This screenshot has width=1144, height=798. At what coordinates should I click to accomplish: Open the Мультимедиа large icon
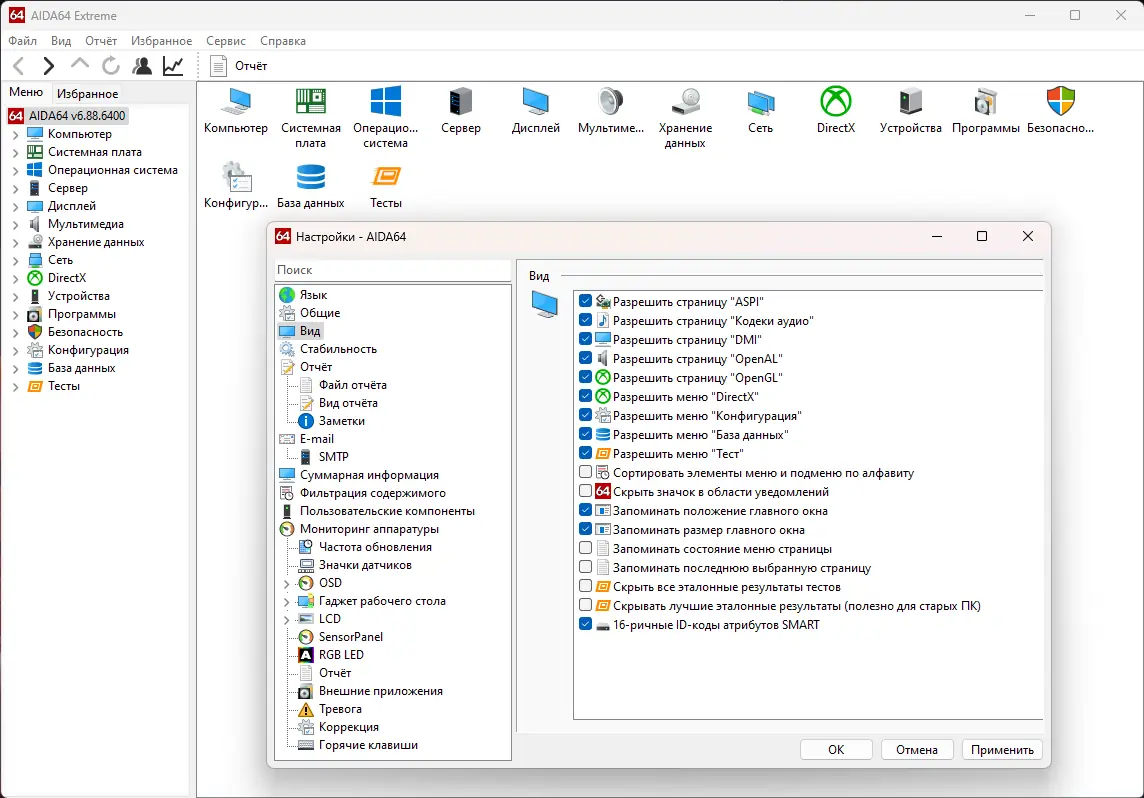click(x=611, y=111)
